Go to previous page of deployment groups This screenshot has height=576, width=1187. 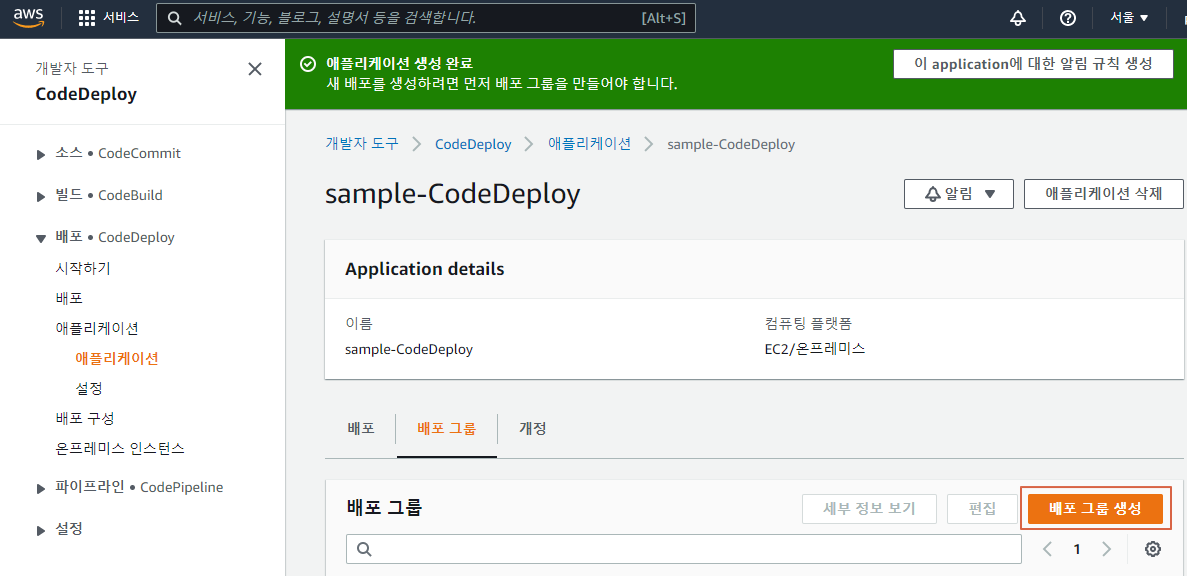pos(1048,549)
